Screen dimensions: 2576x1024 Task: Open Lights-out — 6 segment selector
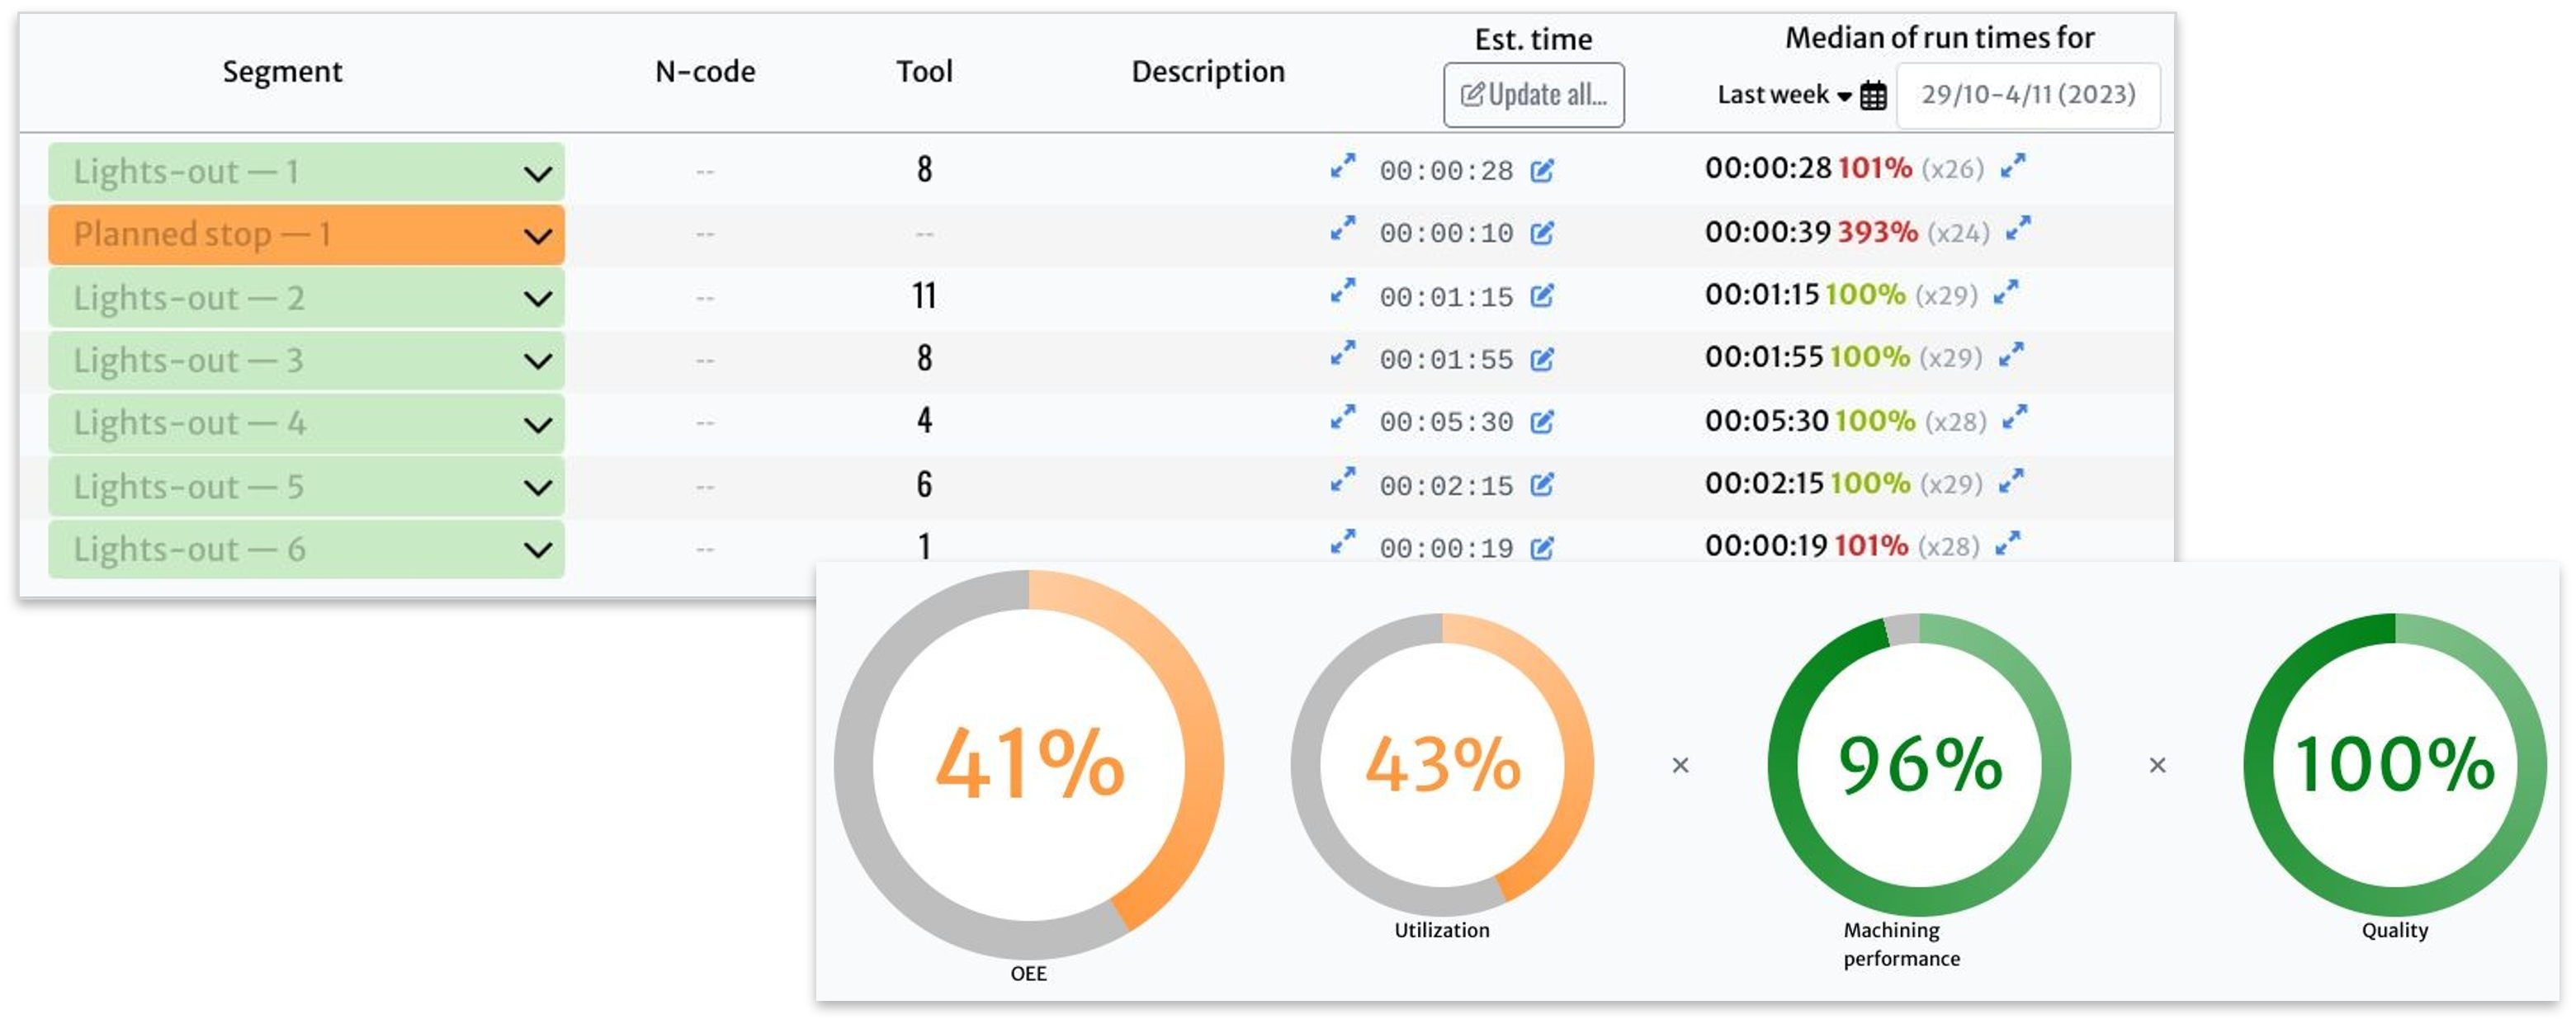point(306,549)
